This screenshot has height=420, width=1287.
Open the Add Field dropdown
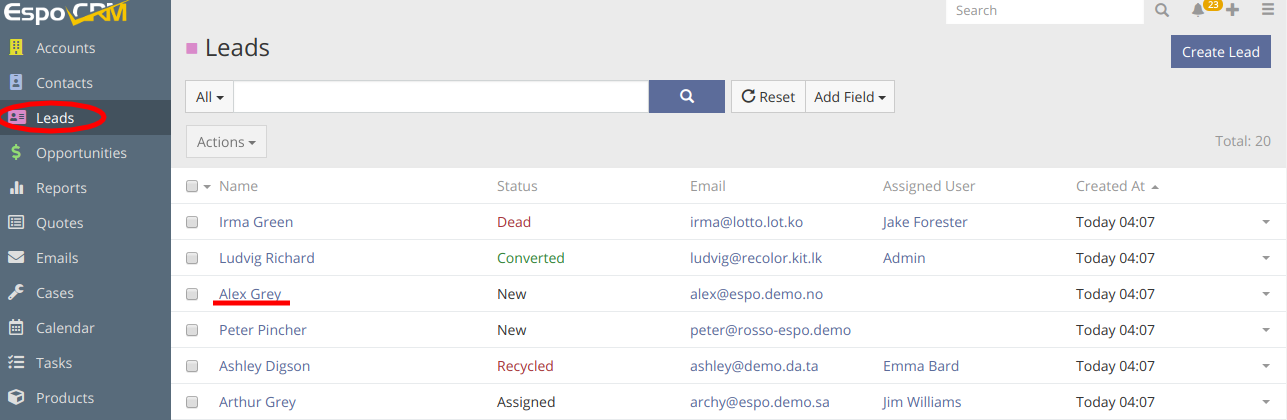[850, 97]
